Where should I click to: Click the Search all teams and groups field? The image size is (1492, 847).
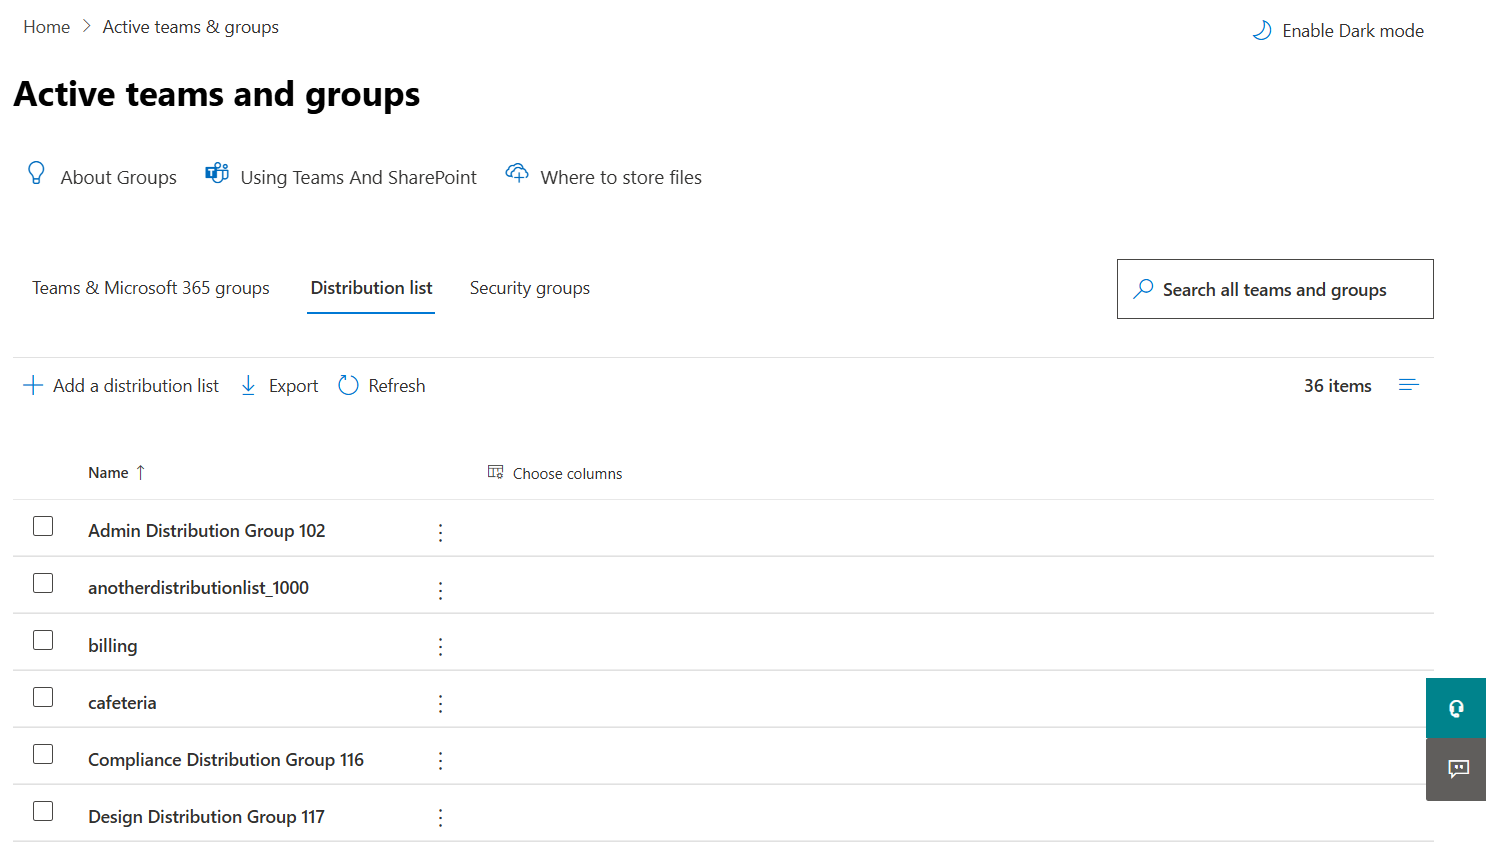pyautogui.click(x=1274, y=290)
